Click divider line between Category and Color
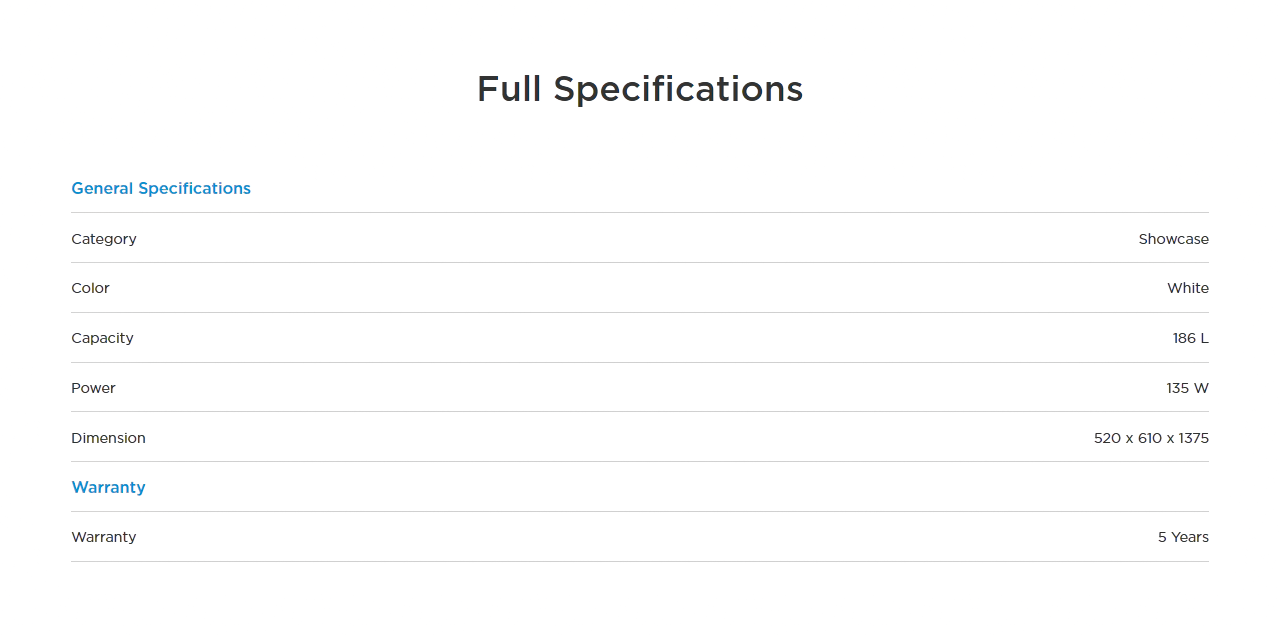Viewport: 1280px width, 637px height. coord(640,262)
